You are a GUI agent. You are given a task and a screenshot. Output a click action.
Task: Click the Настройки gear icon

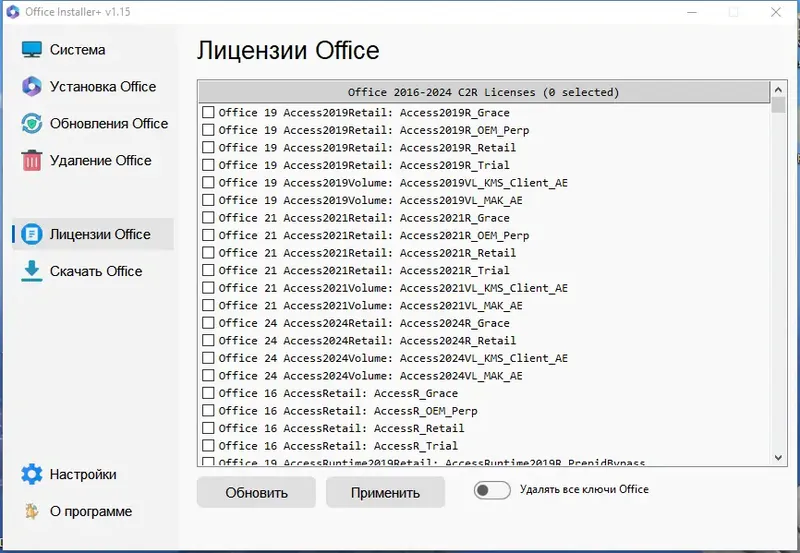(32, 475)
